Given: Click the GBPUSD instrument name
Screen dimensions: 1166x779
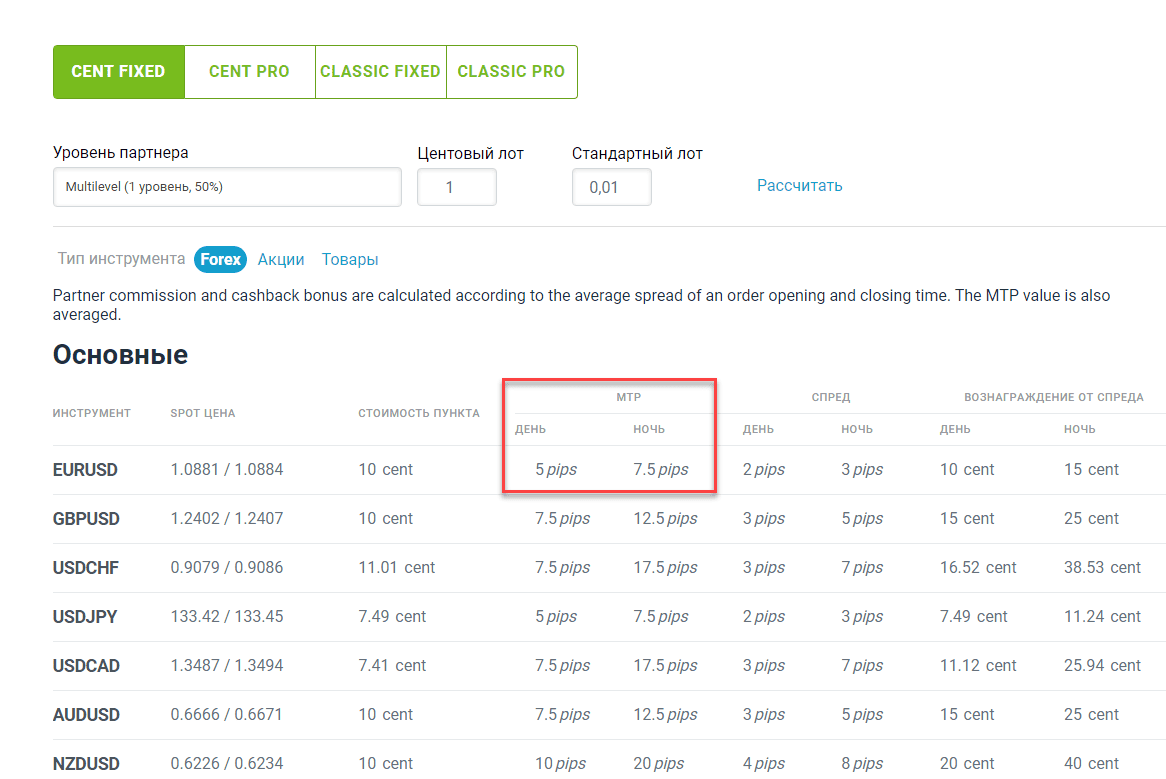Looking at the screenshot, I should pos(86,519).
